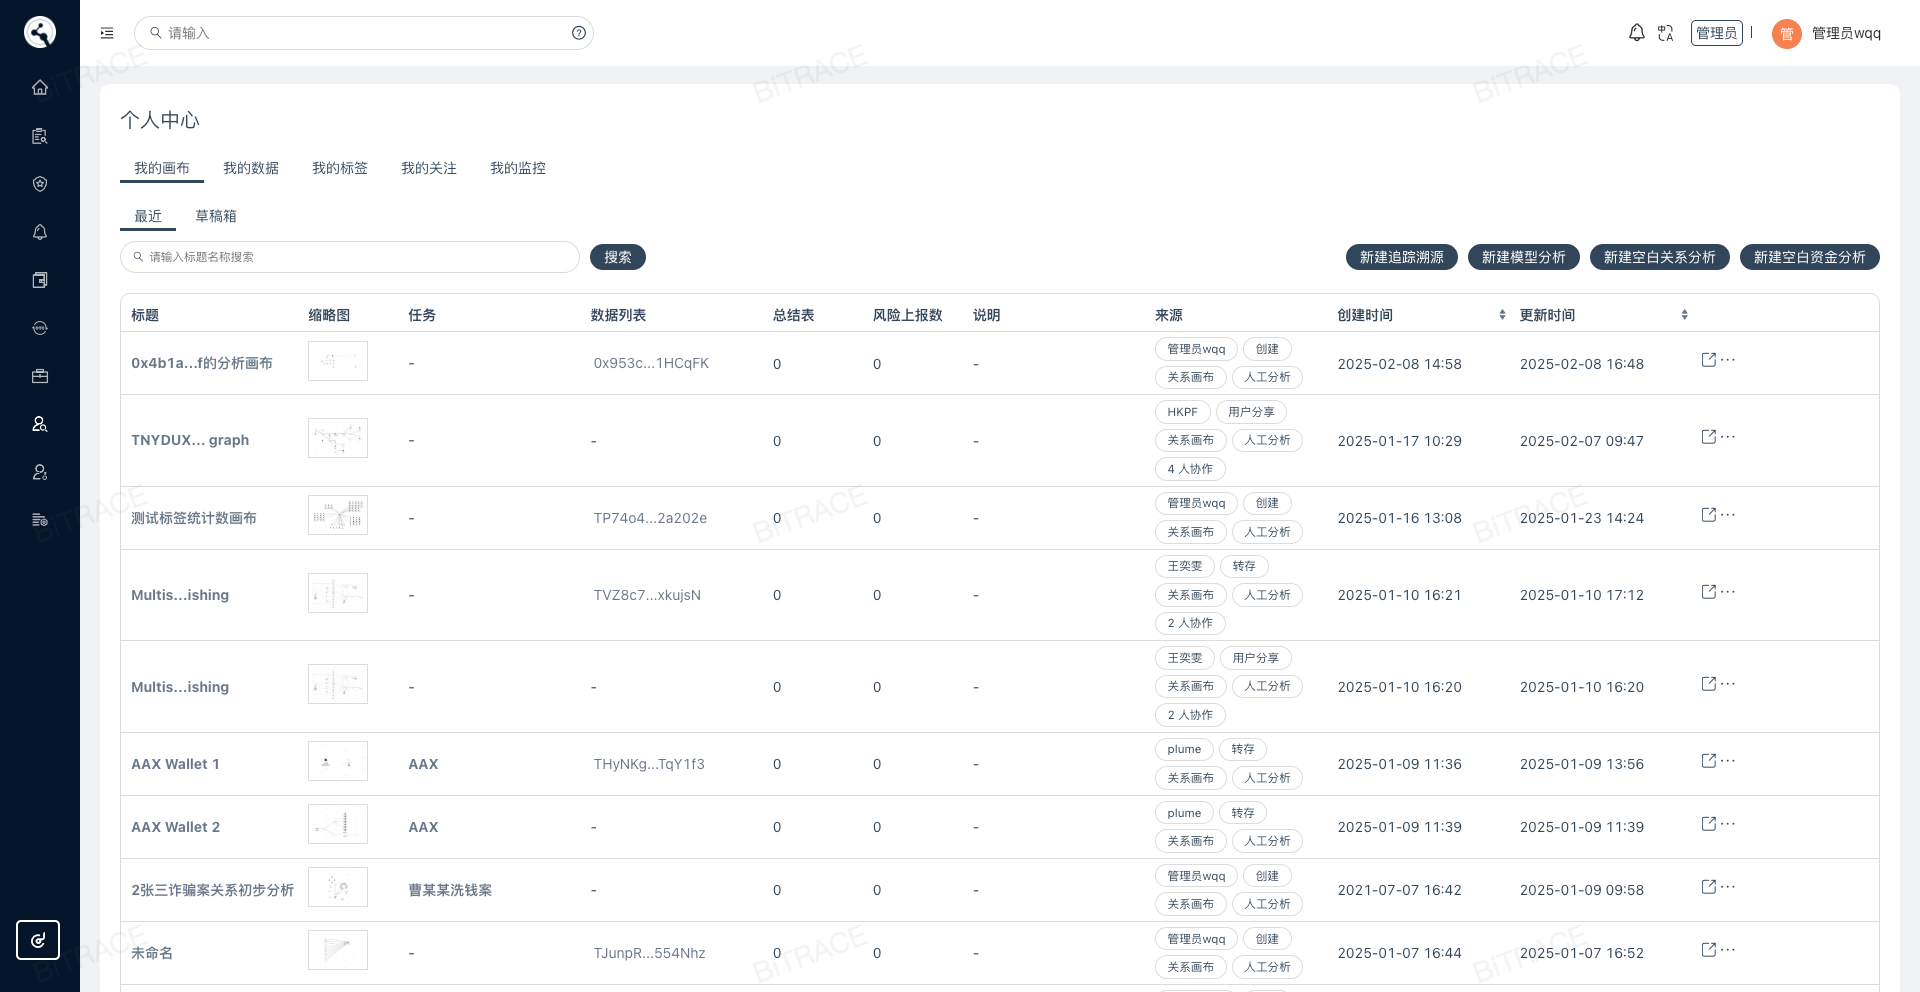Click 新建追踪溯源 button
The height and width of the screenshot is (992, 1920).
click(x=1402, y=257)
